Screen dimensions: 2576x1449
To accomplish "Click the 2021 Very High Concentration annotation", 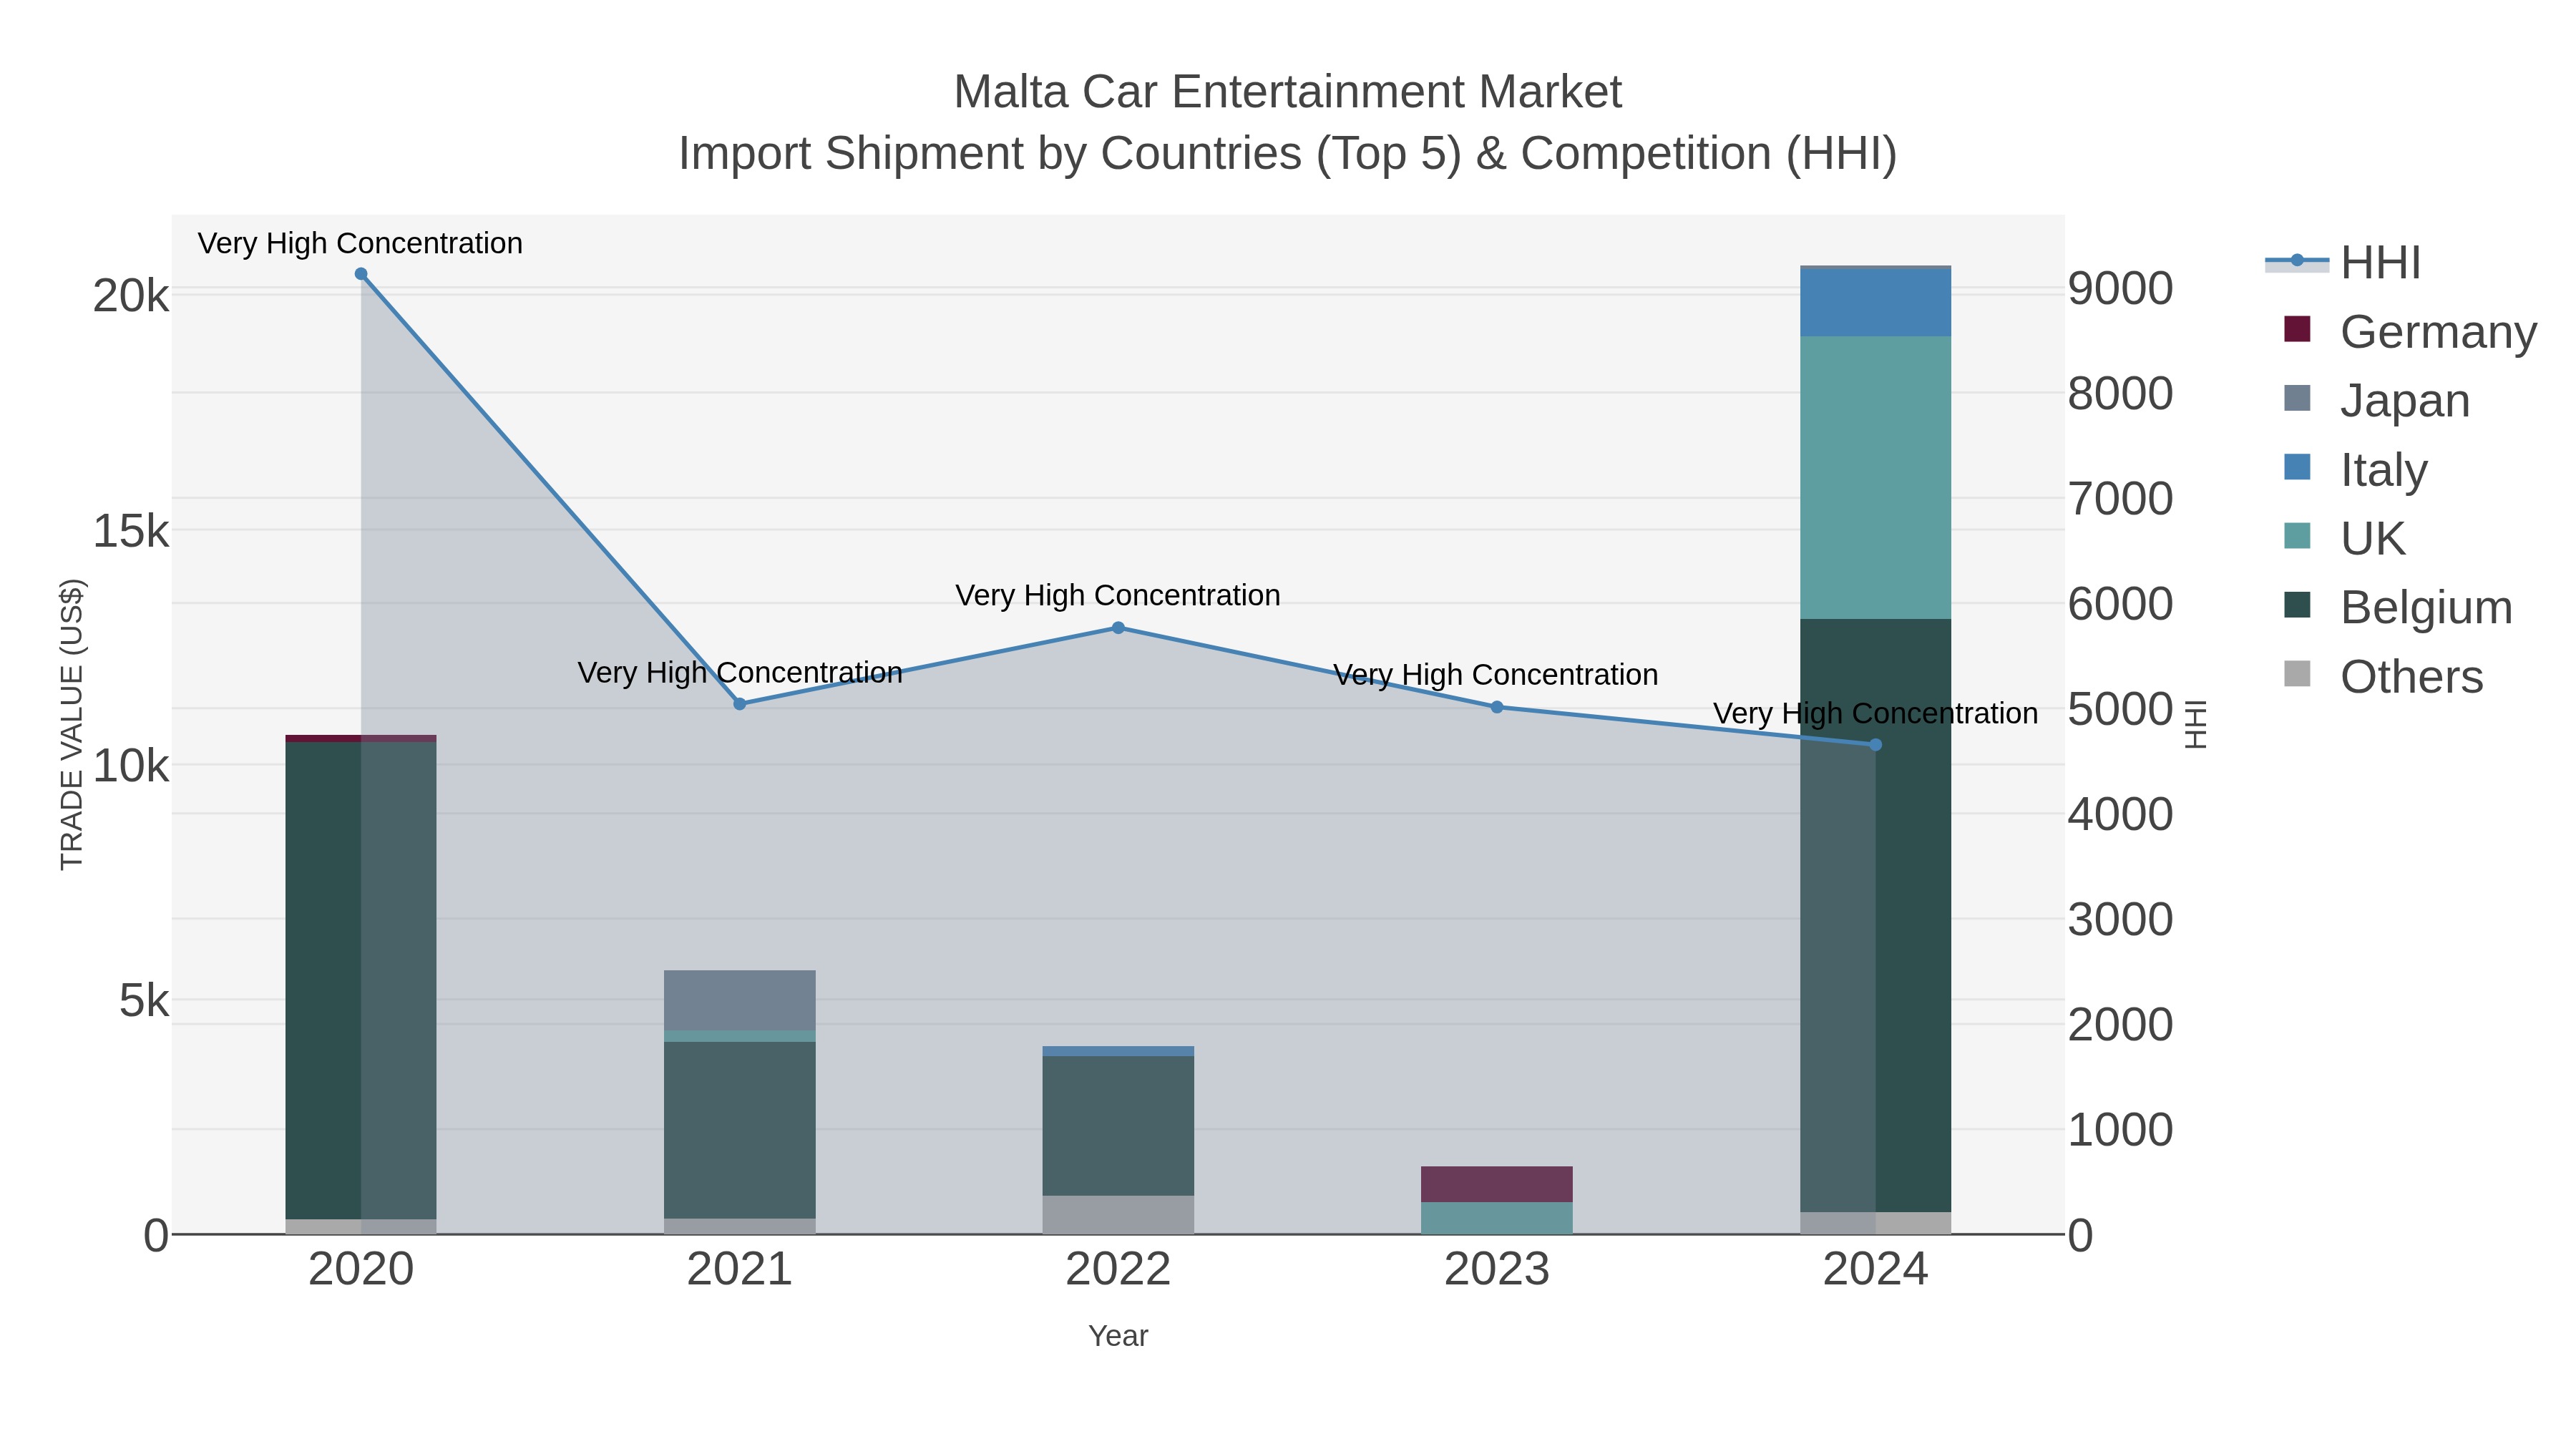I will point(740,672).
